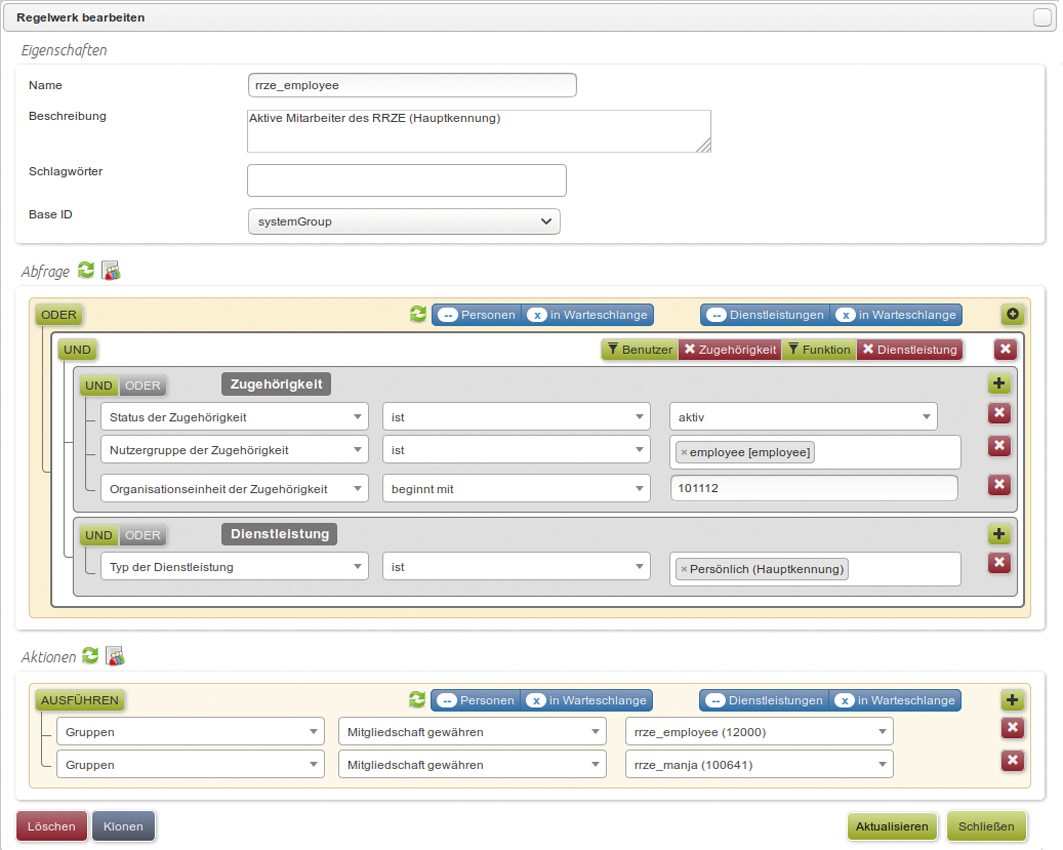Delete the rrze_manja action row

[1012, 761]
